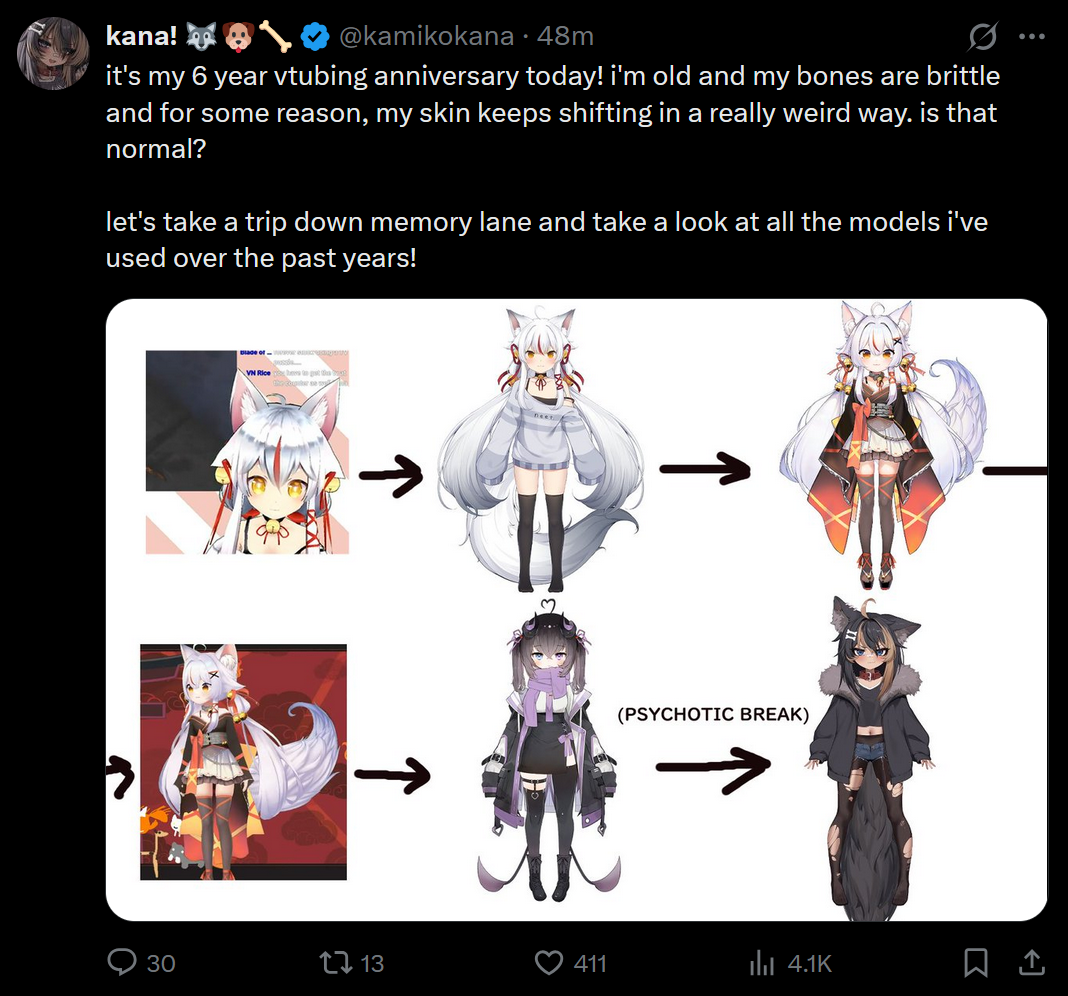Click the 411 likes count

point(590,963)
